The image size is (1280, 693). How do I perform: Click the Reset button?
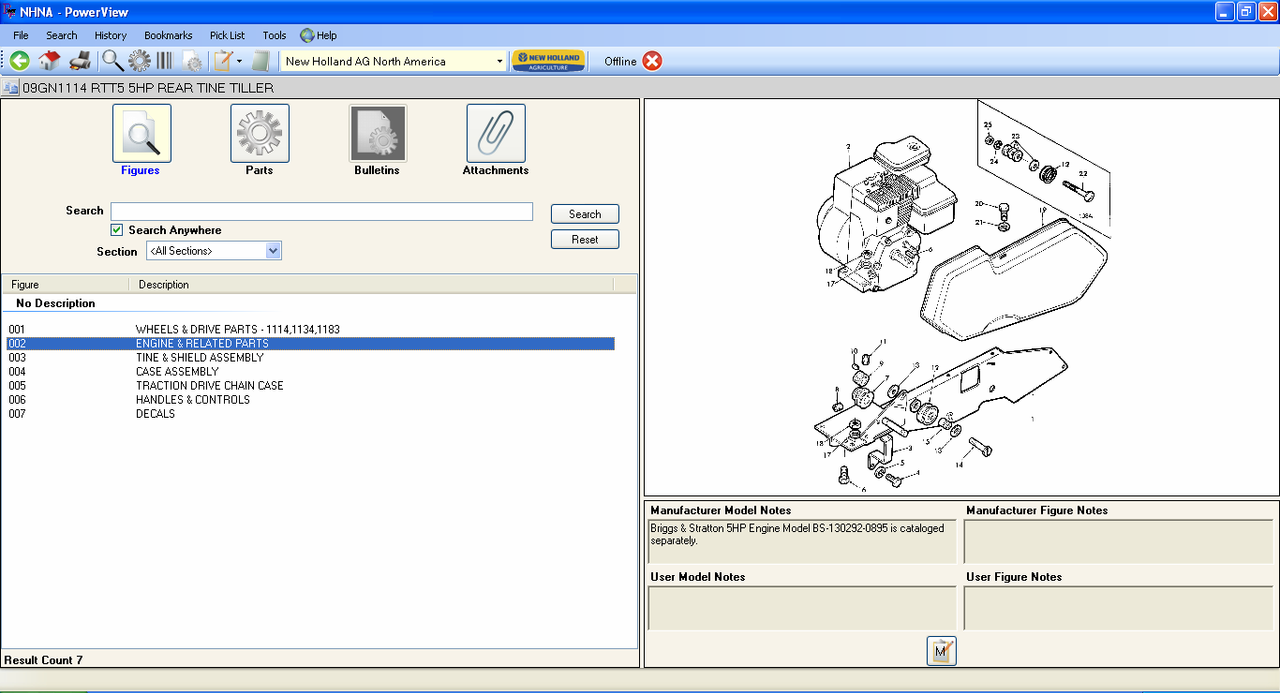[x=585, y=239]
